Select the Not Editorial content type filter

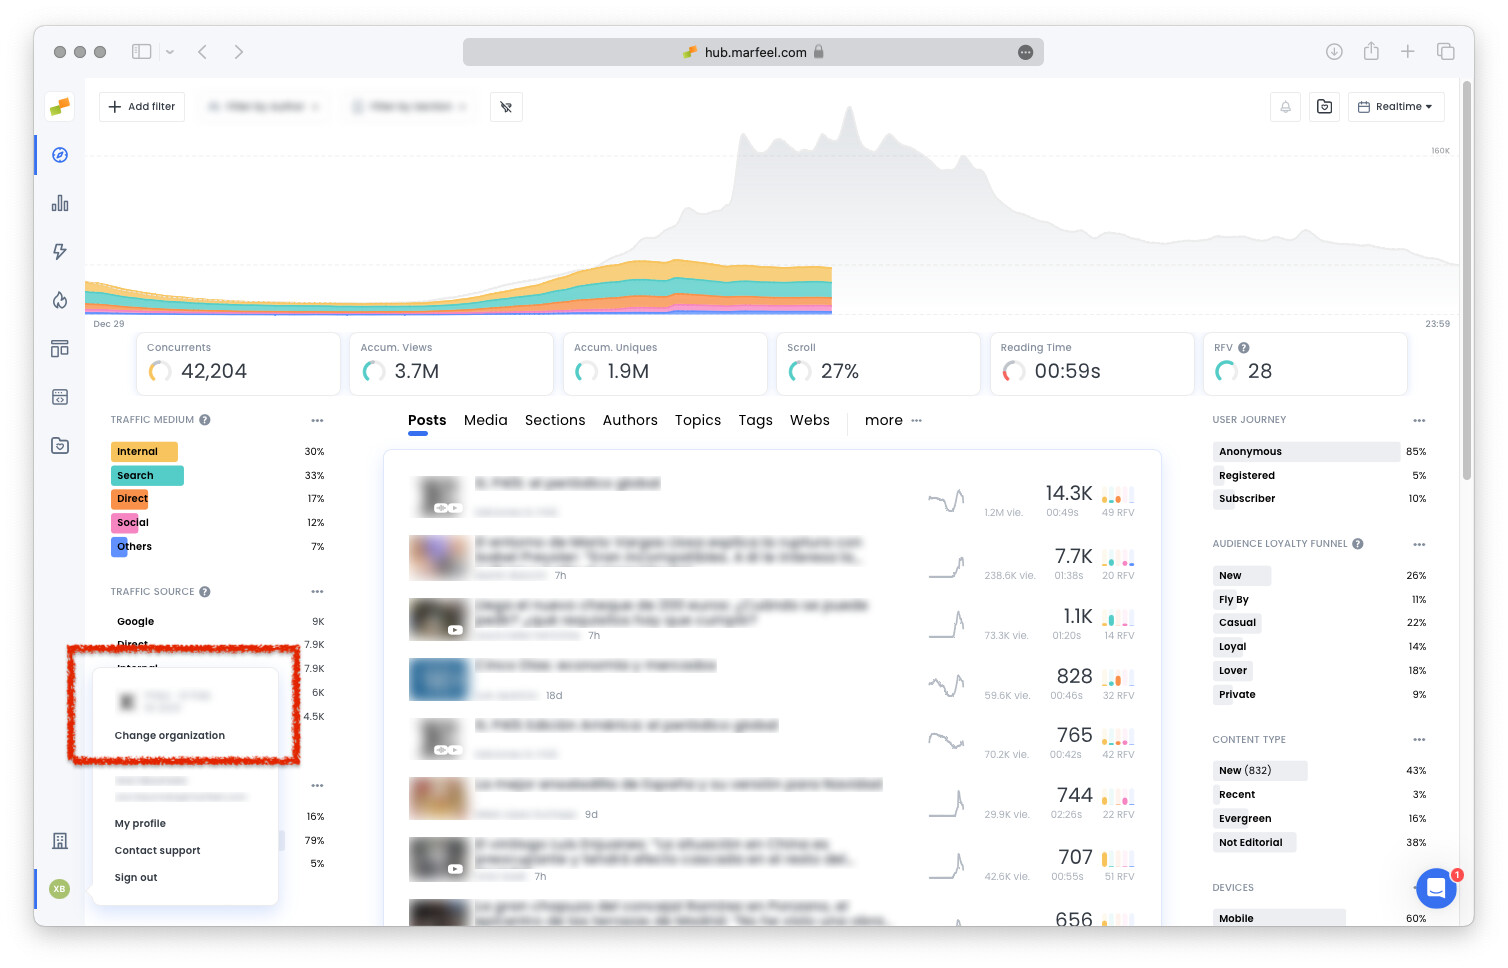click(x=1253, y=842)
